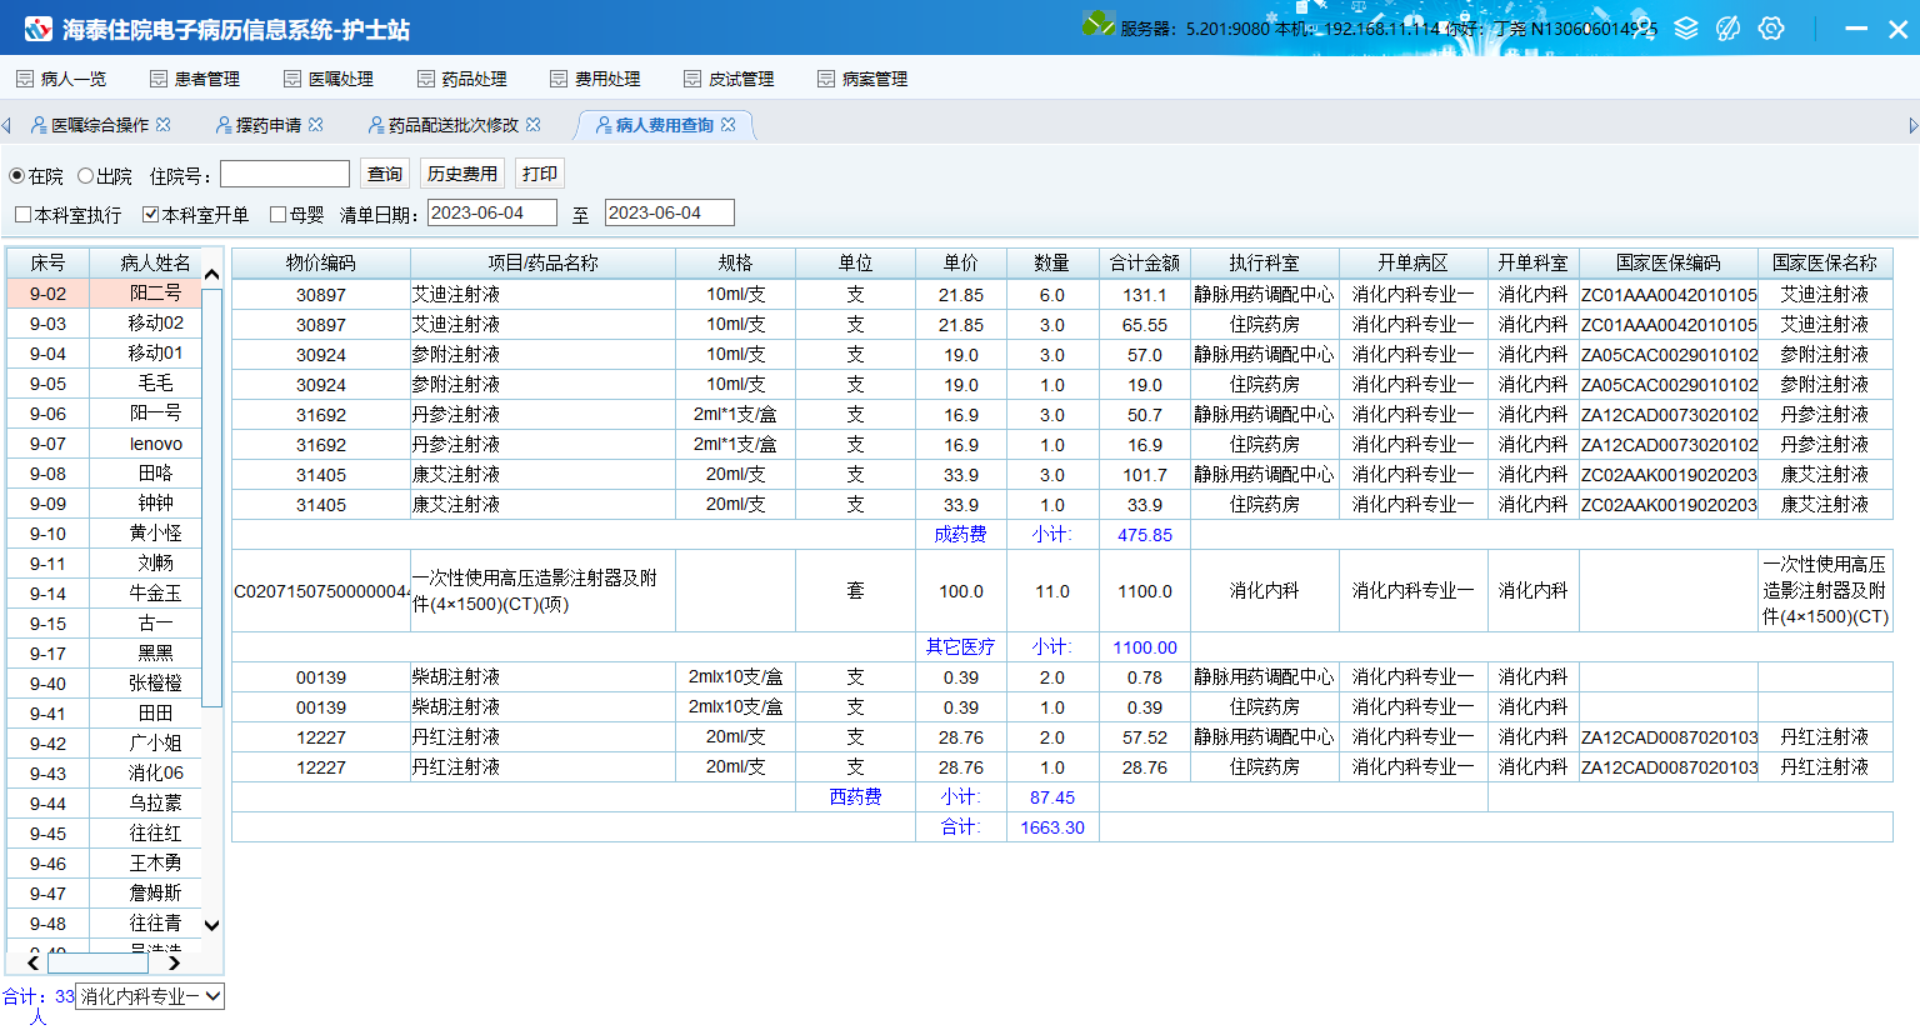Enable the 本科室执行 checkbox
Viewport: 1920px width, 1030px height.
click(23, 215)
